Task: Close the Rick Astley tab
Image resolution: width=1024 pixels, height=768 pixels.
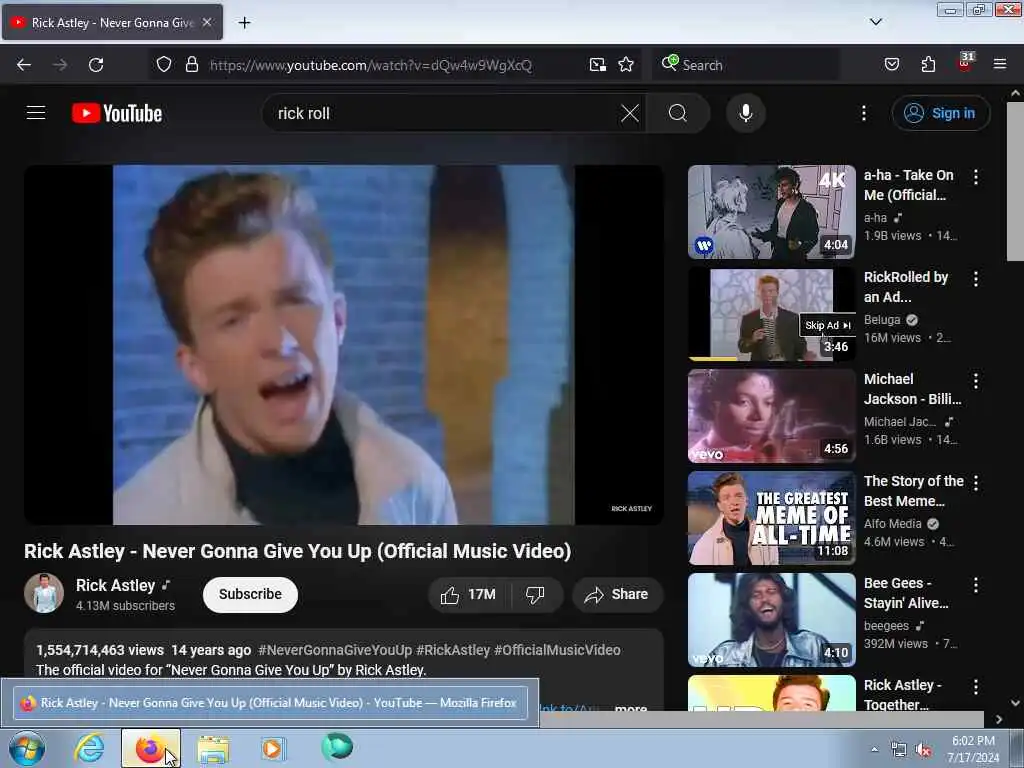Action: [207, 22]
